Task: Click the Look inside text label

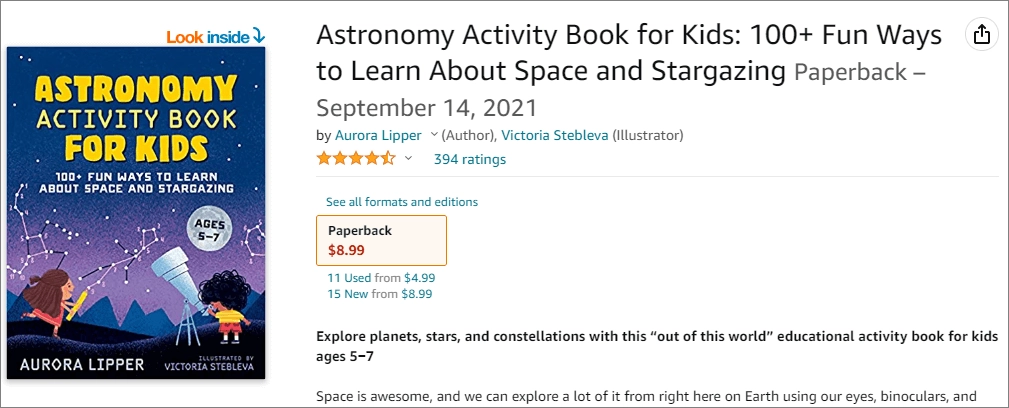Action: (208, 37)
